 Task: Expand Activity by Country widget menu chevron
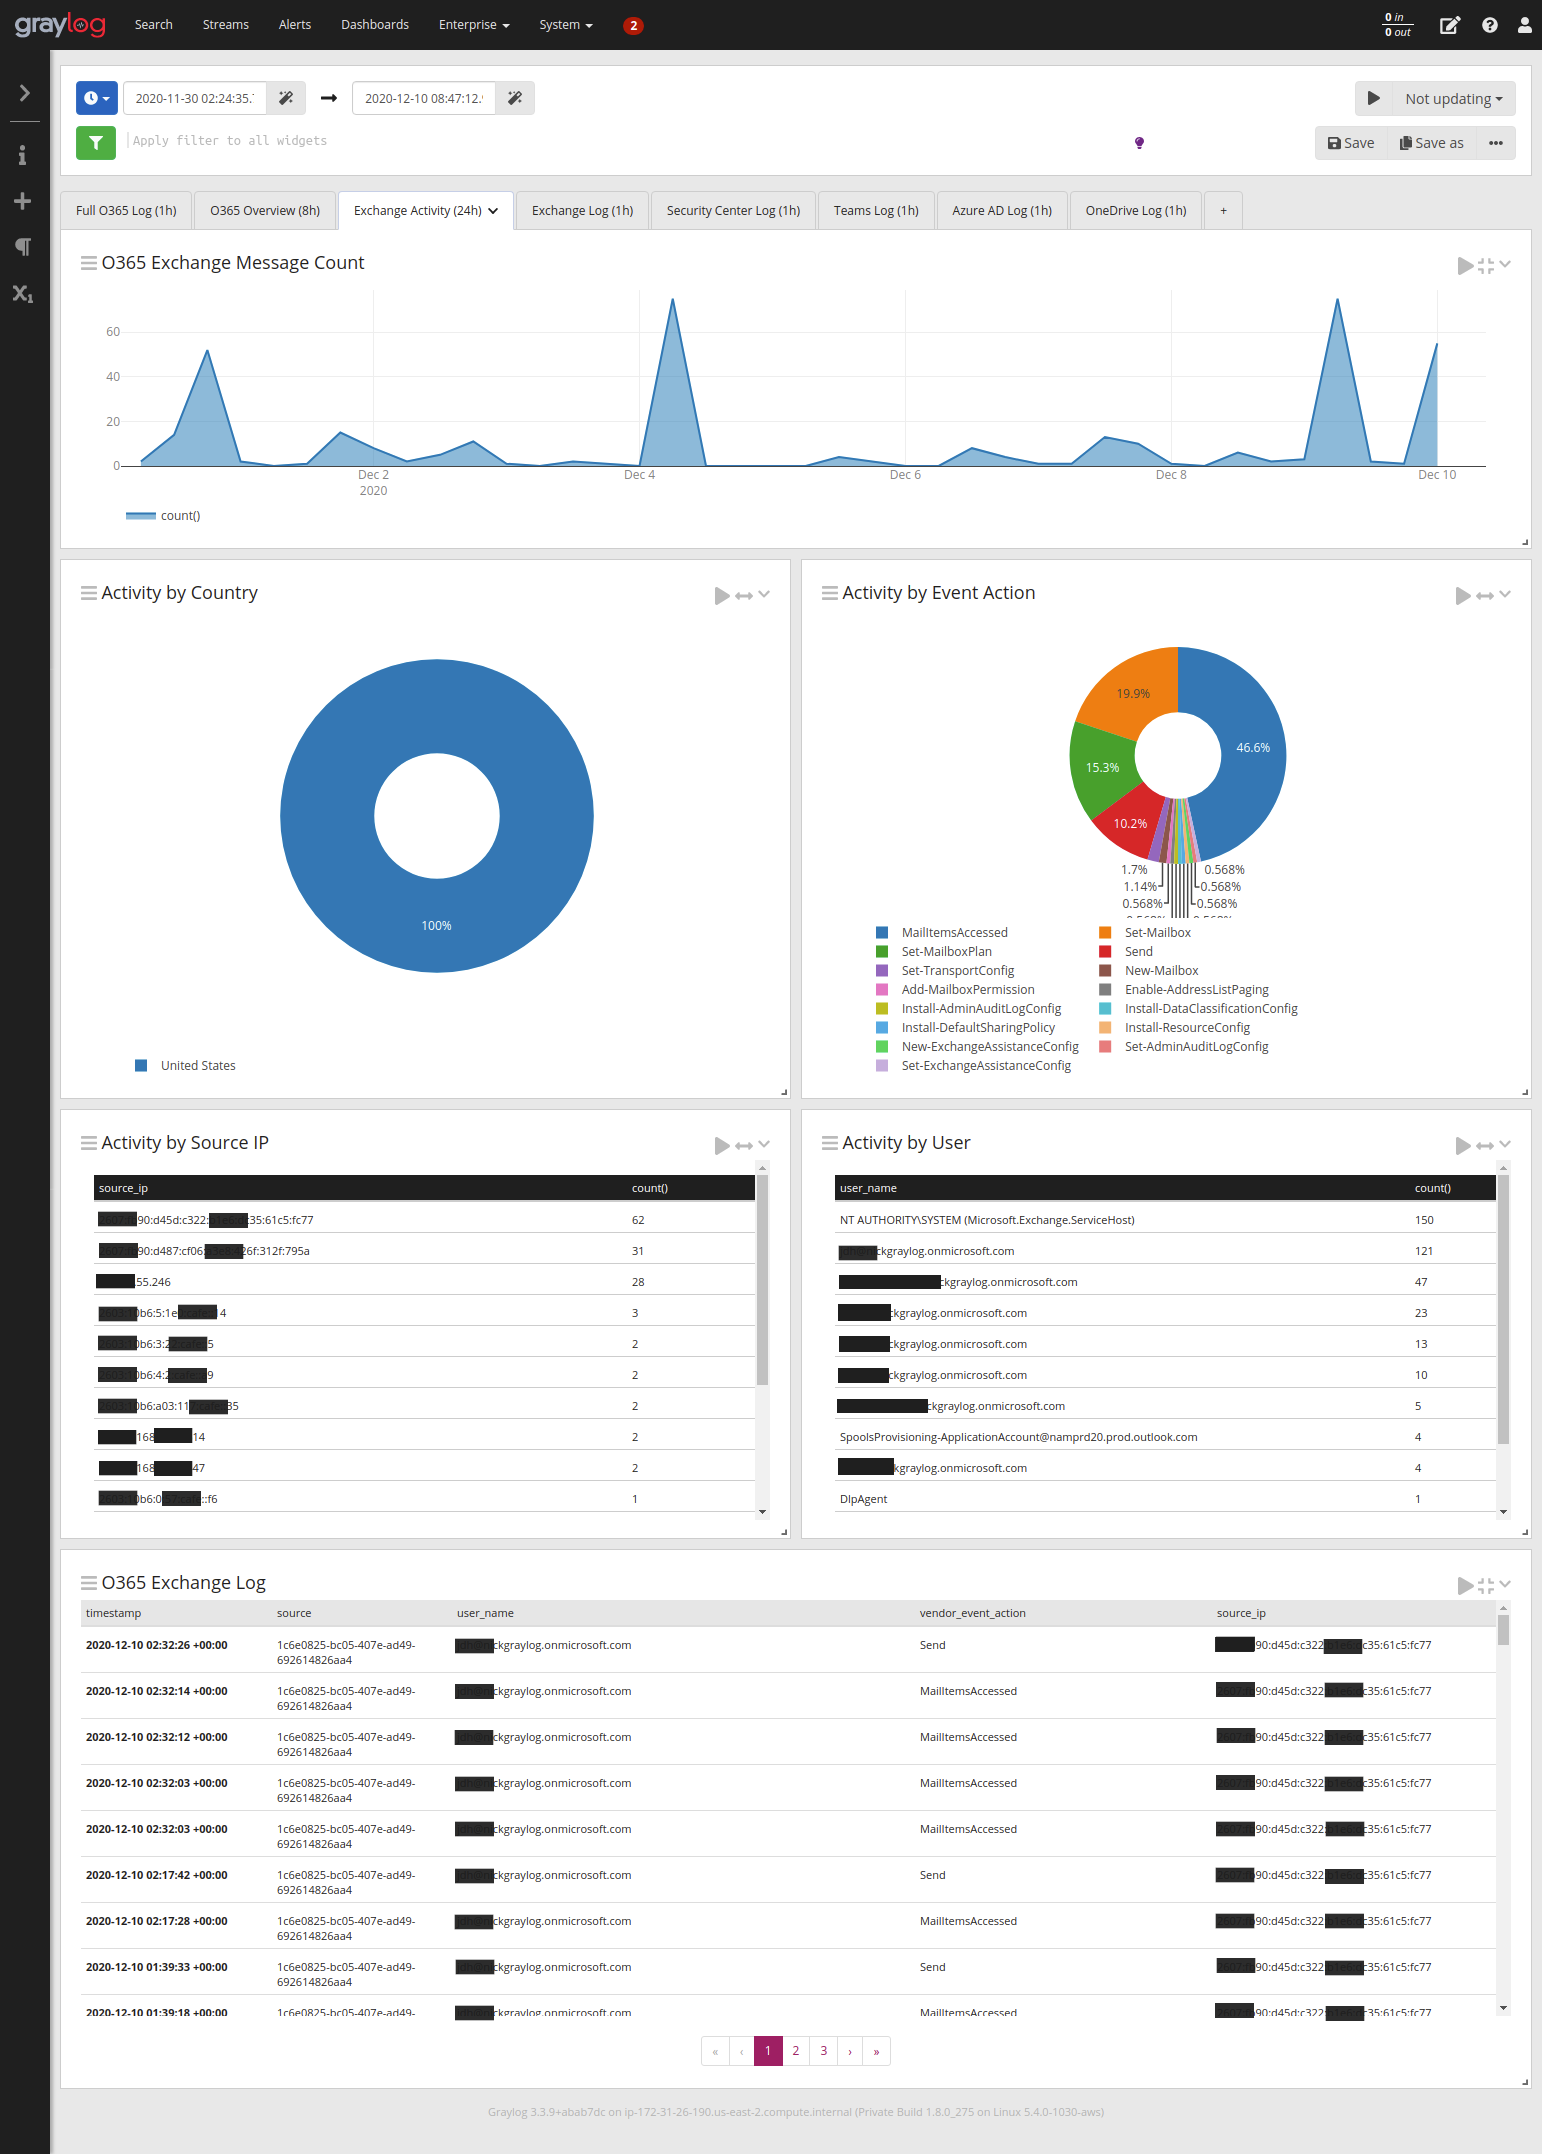[764, 594]
